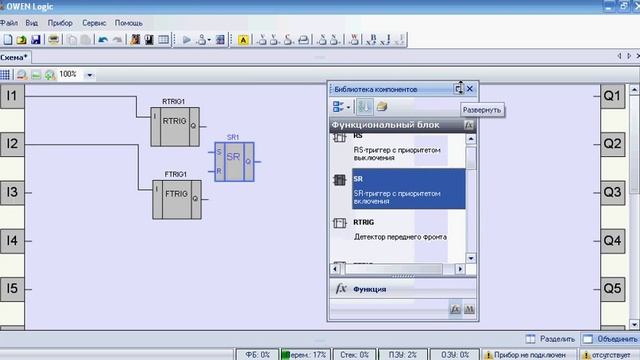Click the canvas vertical scrollbar up arrow
640x360 pixels.
[x=634, y=89]
